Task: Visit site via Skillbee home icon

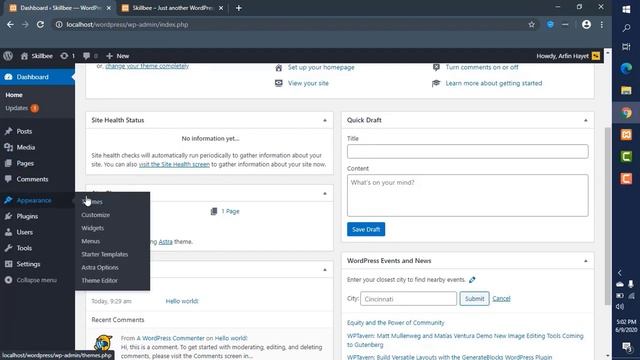Action: pyautogui.click(x=37, y=56)
